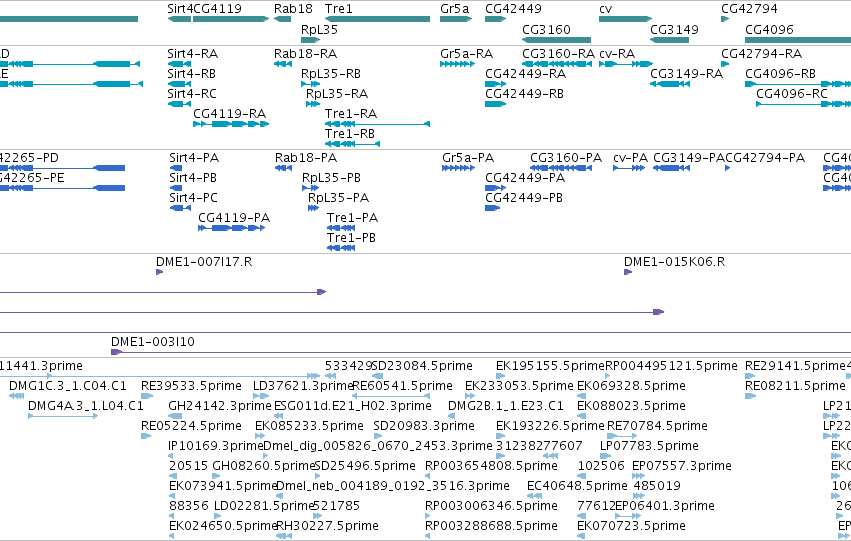Select protein CG42449-PB
Viewport: 851px width, 541px height.
click(x=492, y=208)
